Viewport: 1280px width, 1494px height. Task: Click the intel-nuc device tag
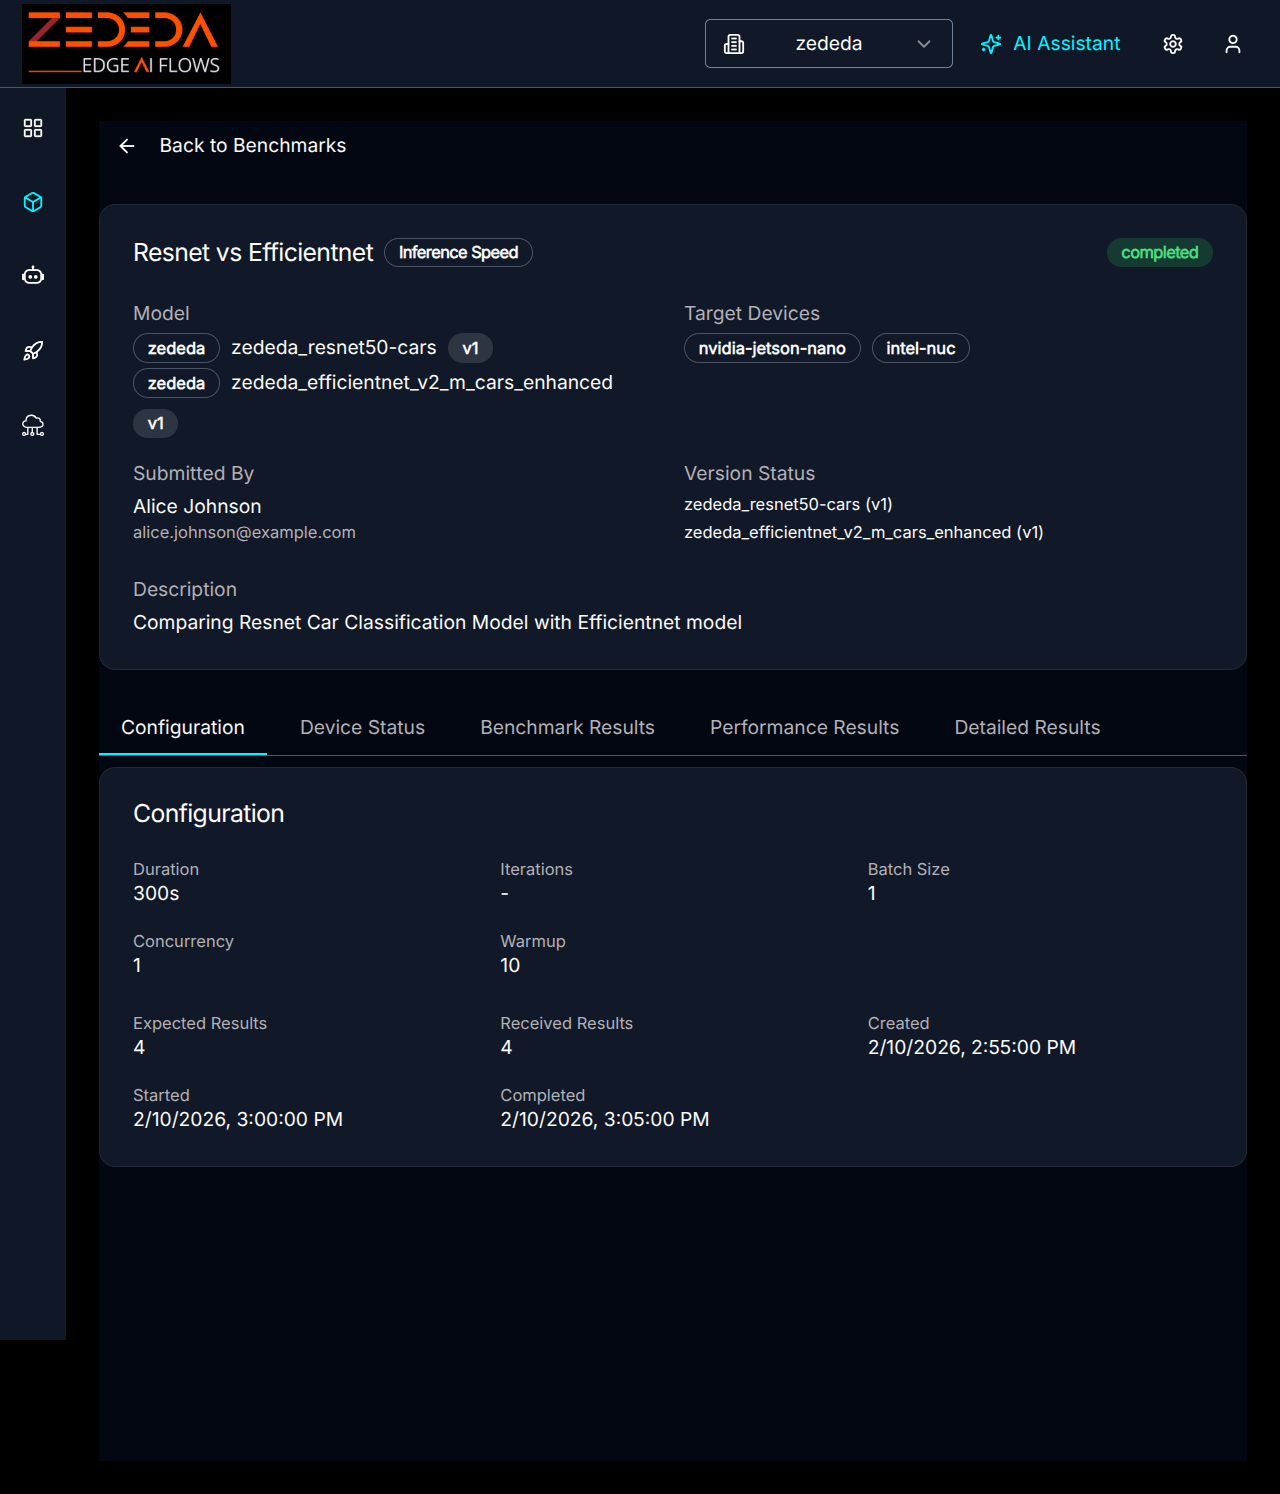[920, 348]
